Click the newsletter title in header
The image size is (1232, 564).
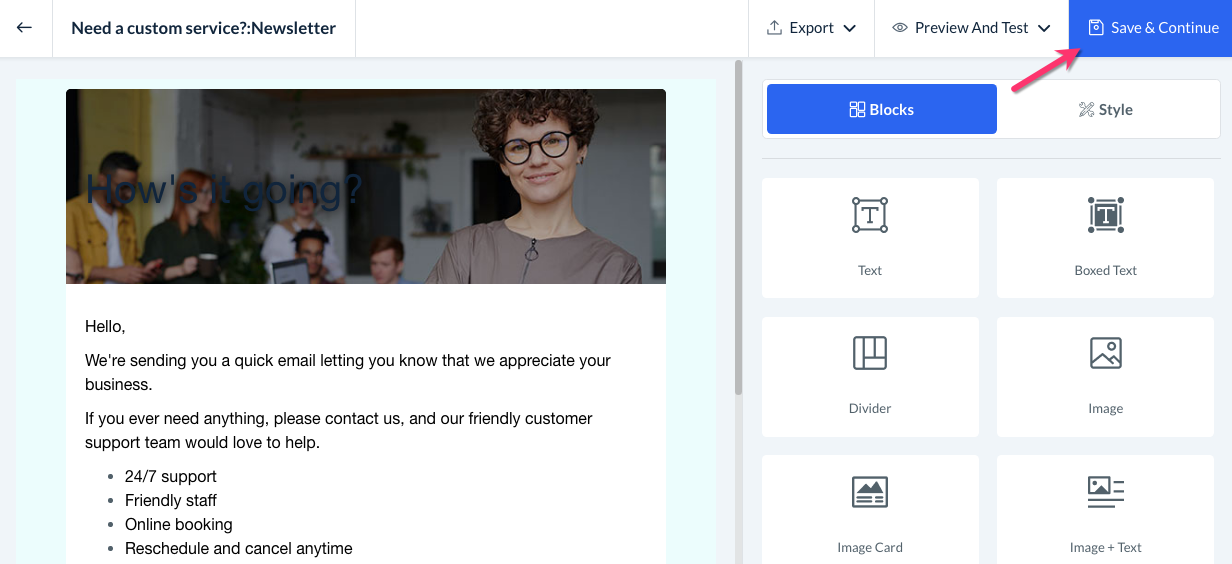coord(203,28)
